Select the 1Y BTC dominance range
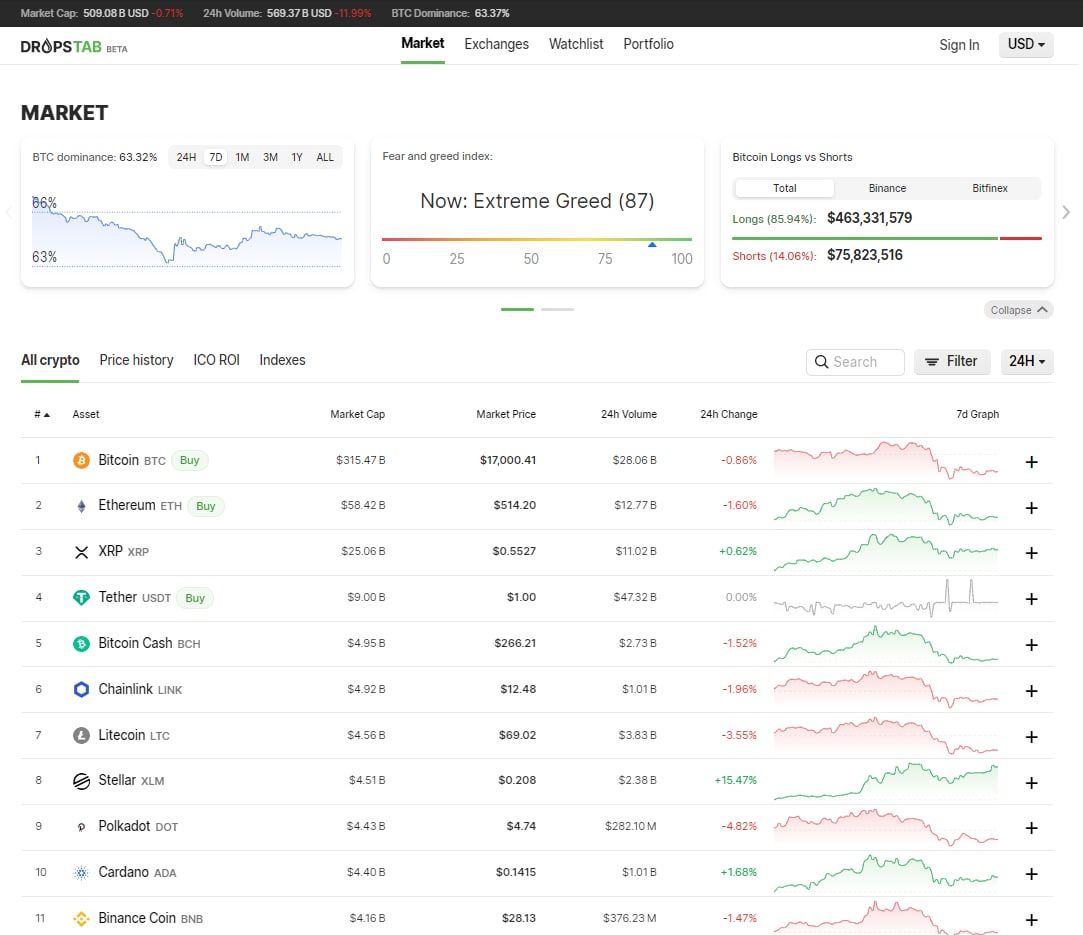Viewport: 1083px width, 935px height. point(297,157)
